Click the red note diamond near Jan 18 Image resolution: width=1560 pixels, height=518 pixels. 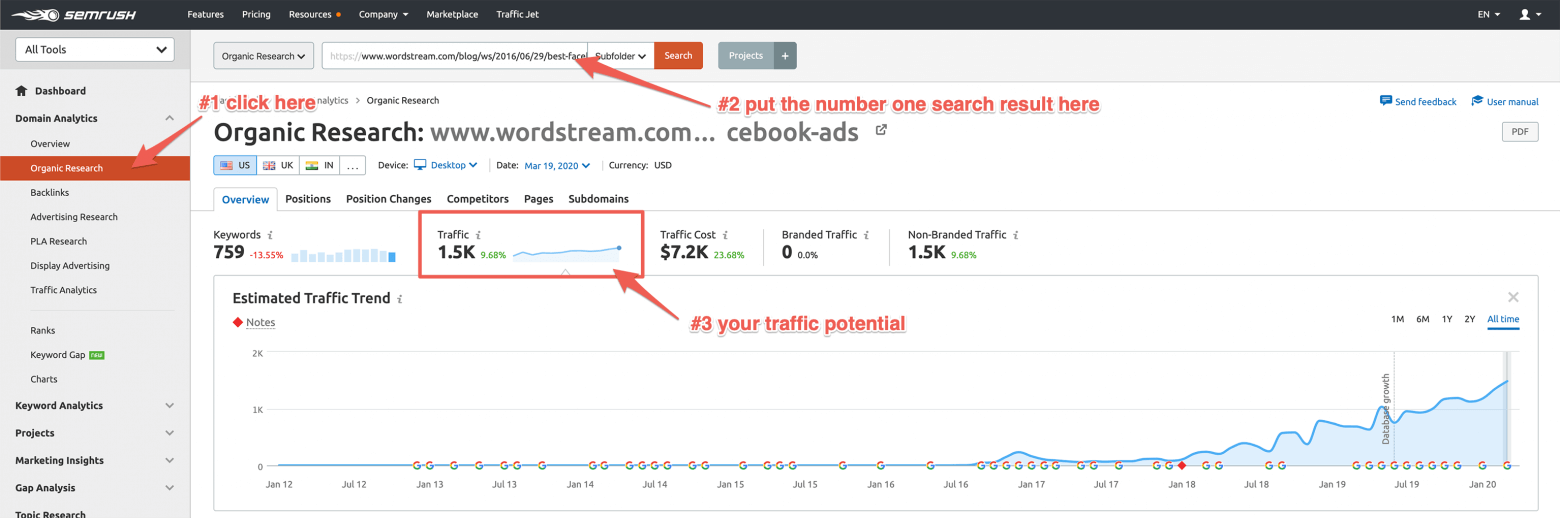(1181, 465)
